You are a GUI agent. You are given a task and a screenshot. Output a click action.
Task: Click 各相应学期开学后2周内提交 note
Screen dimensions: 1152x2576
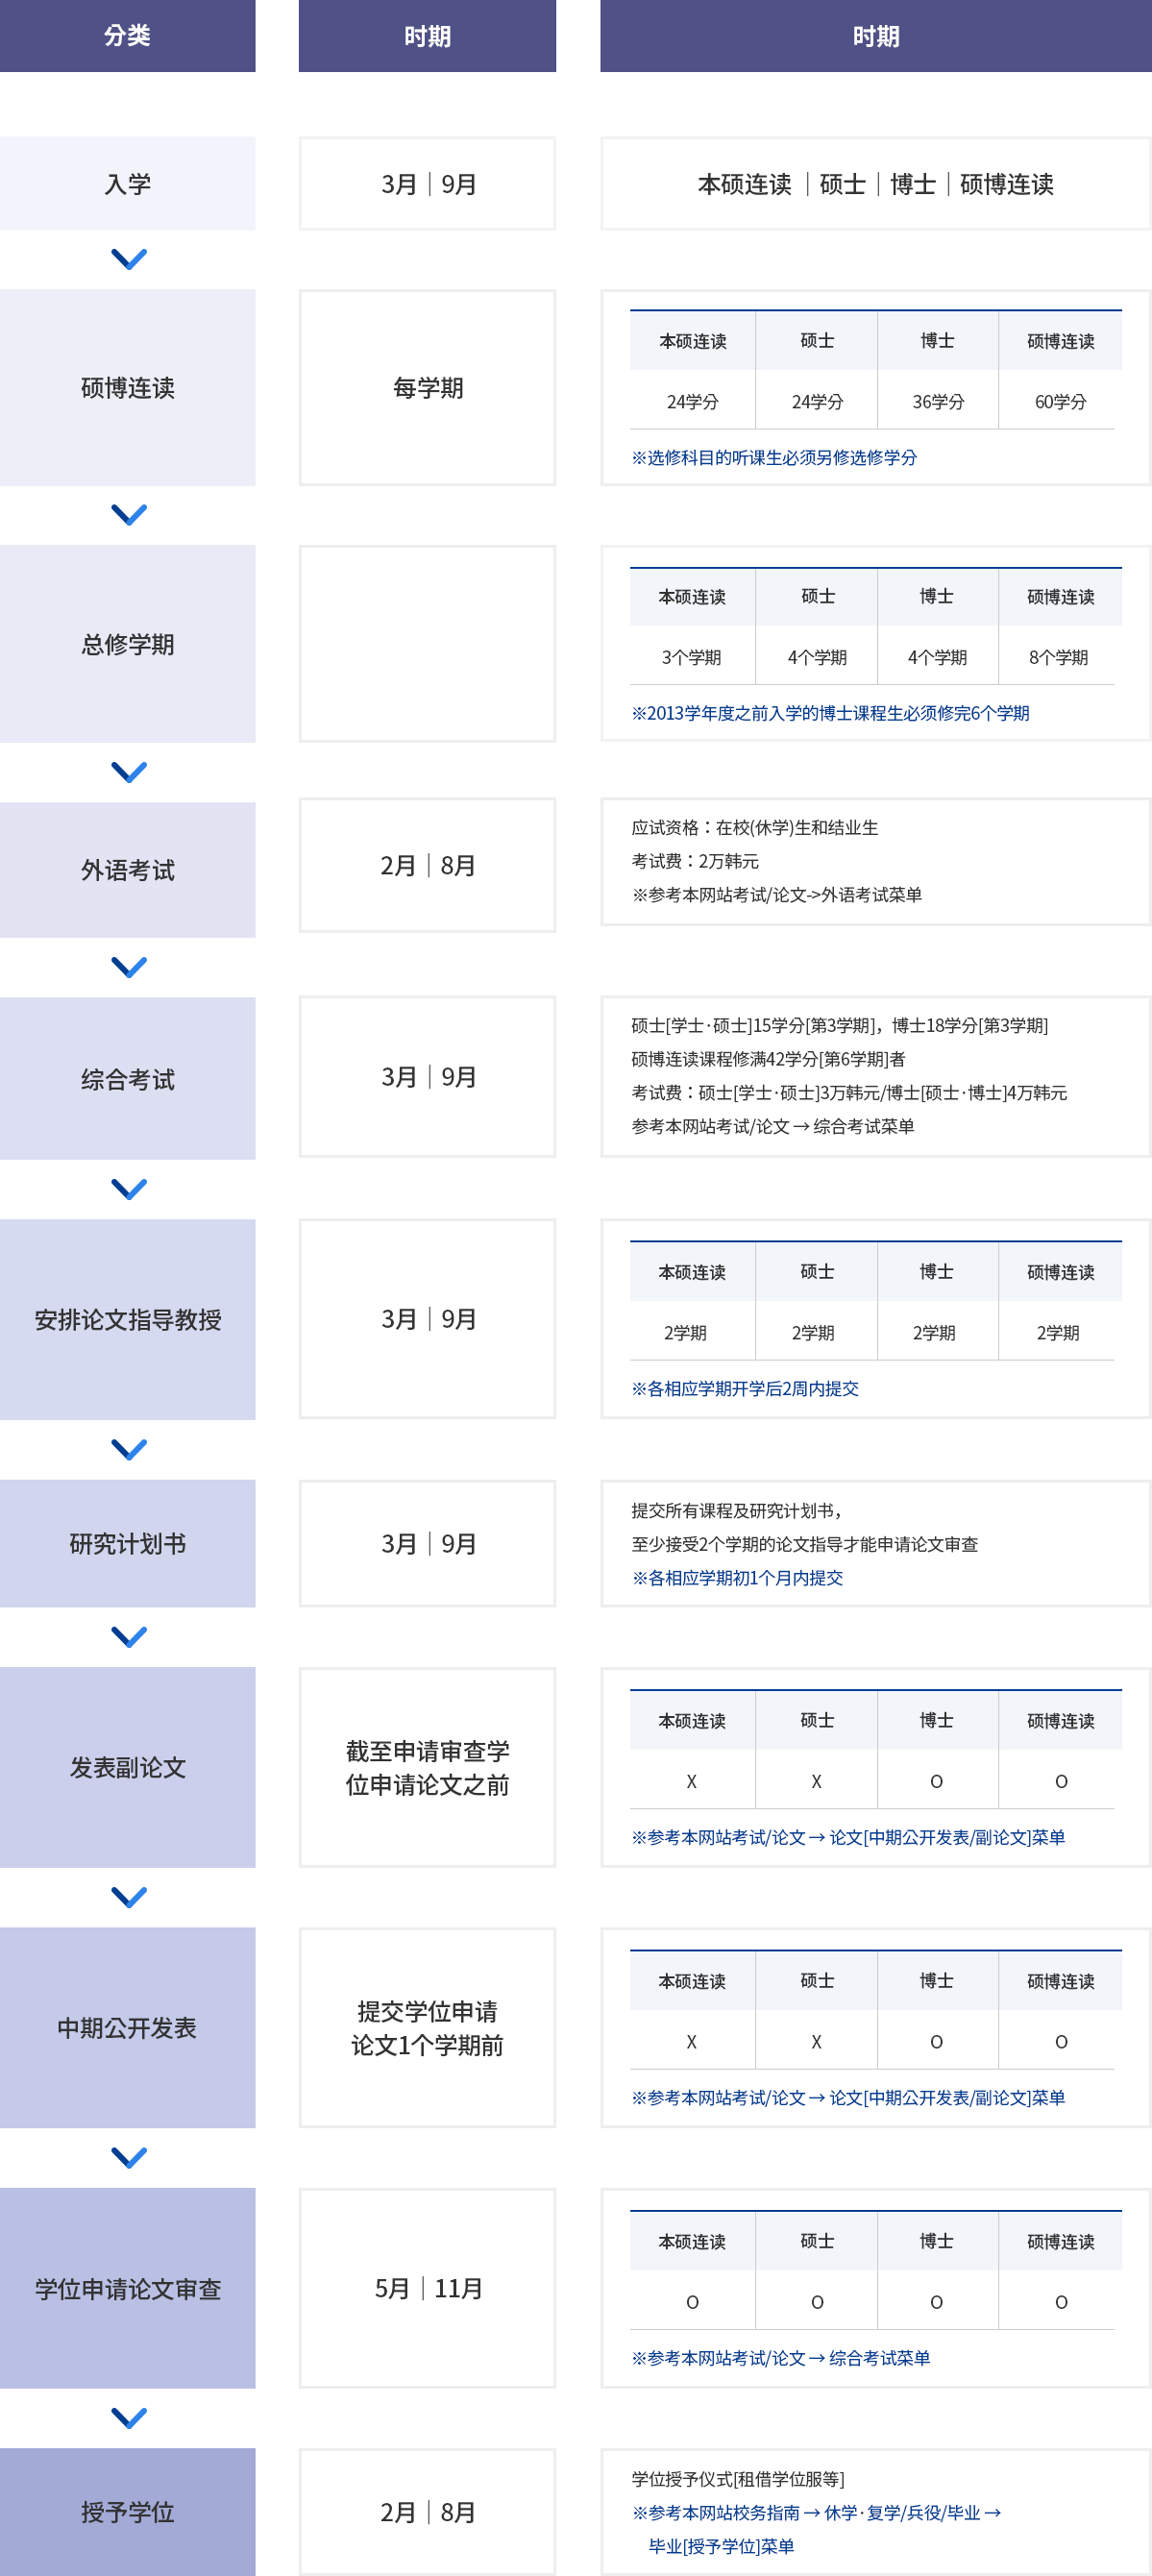click(x=745, y=1388)
